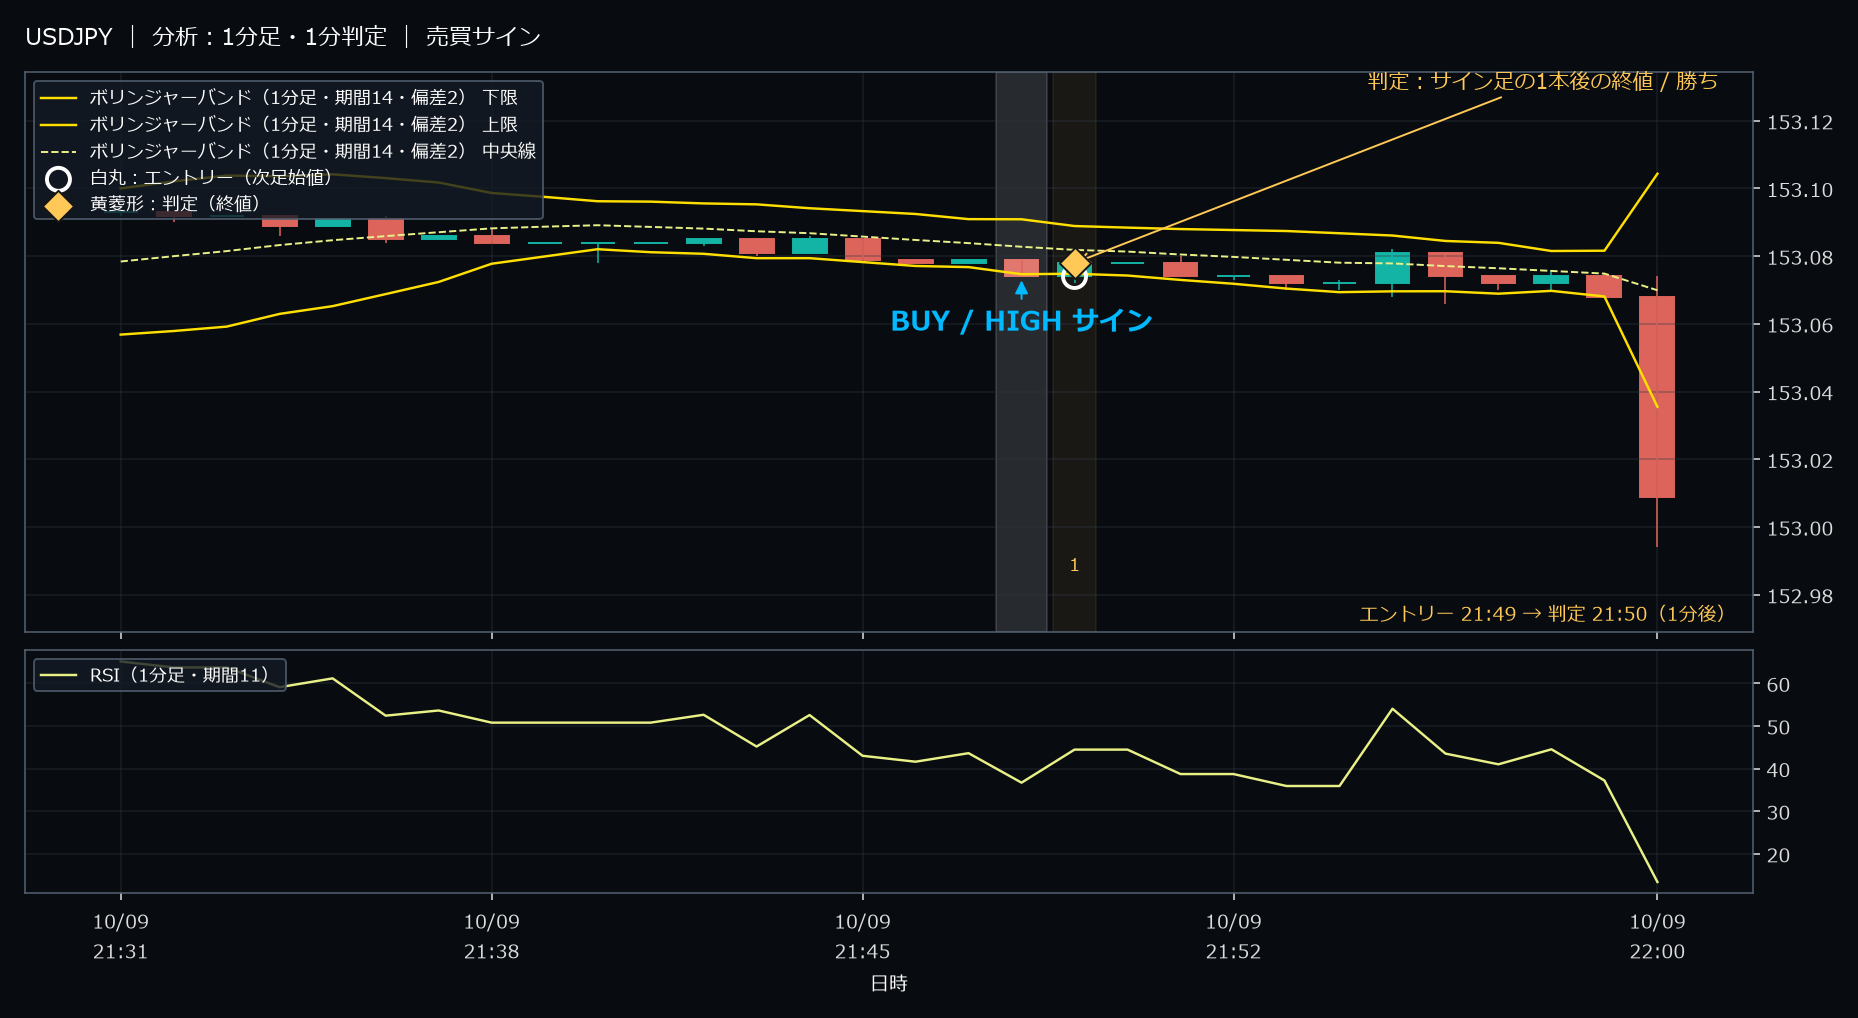
Task: Select the white circle entry marker on the chart
Action: (1074, 276)
